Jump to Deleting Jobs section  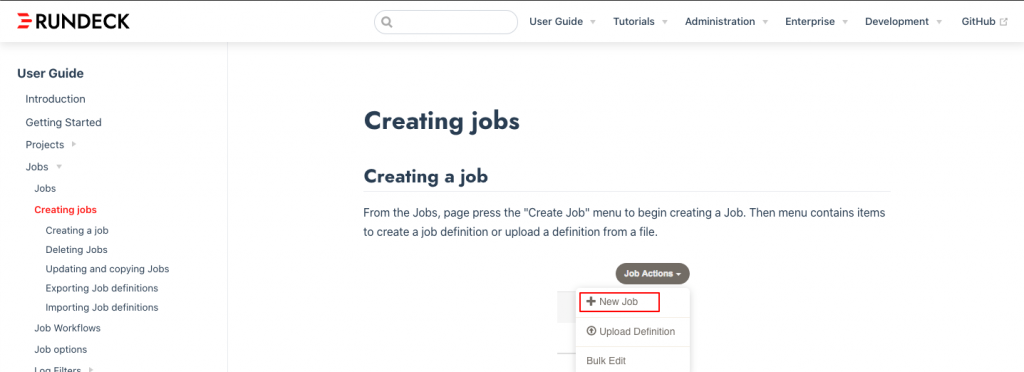(x=76, y=249)
